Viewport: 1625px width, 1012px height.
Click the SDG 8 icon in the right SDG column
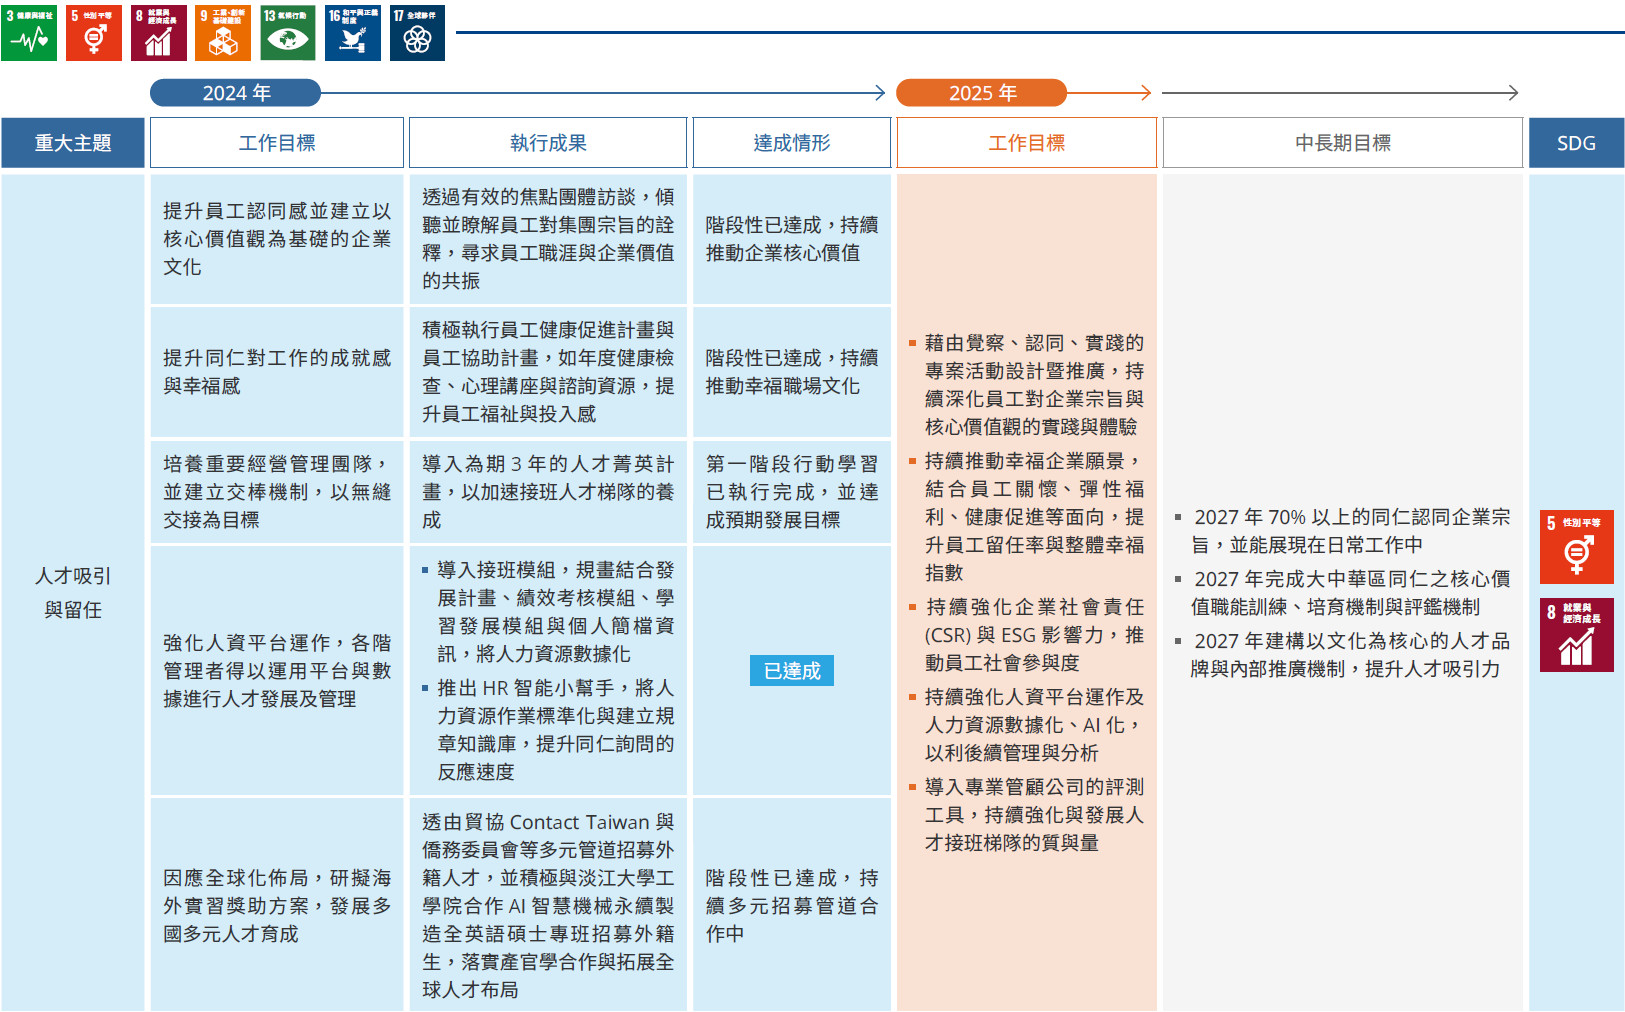click(1576, 635)
